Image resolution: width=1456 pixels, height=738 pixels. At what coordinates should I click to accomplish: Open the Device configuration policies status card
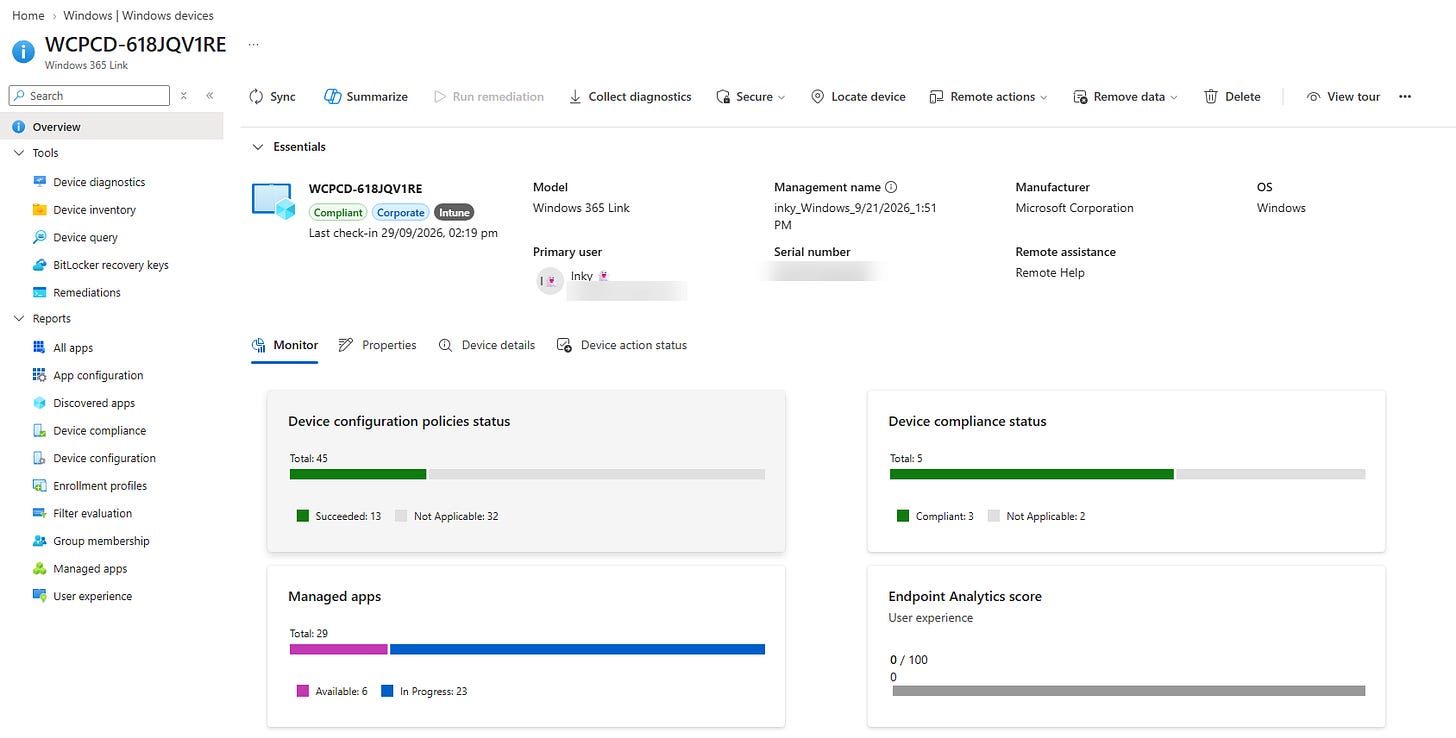pyautogui.click(x=526, y=471)
